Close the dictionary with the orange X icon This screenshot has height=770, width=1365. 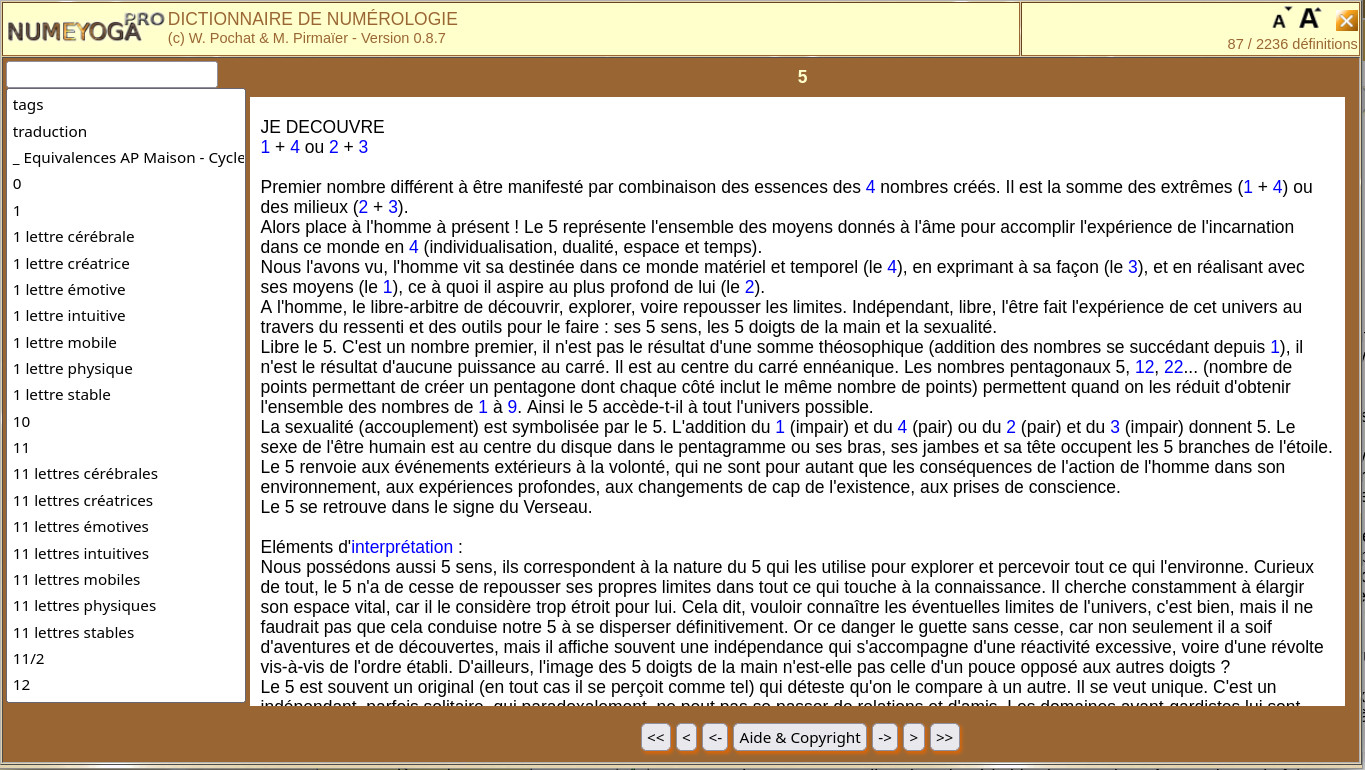[1346, 20]
